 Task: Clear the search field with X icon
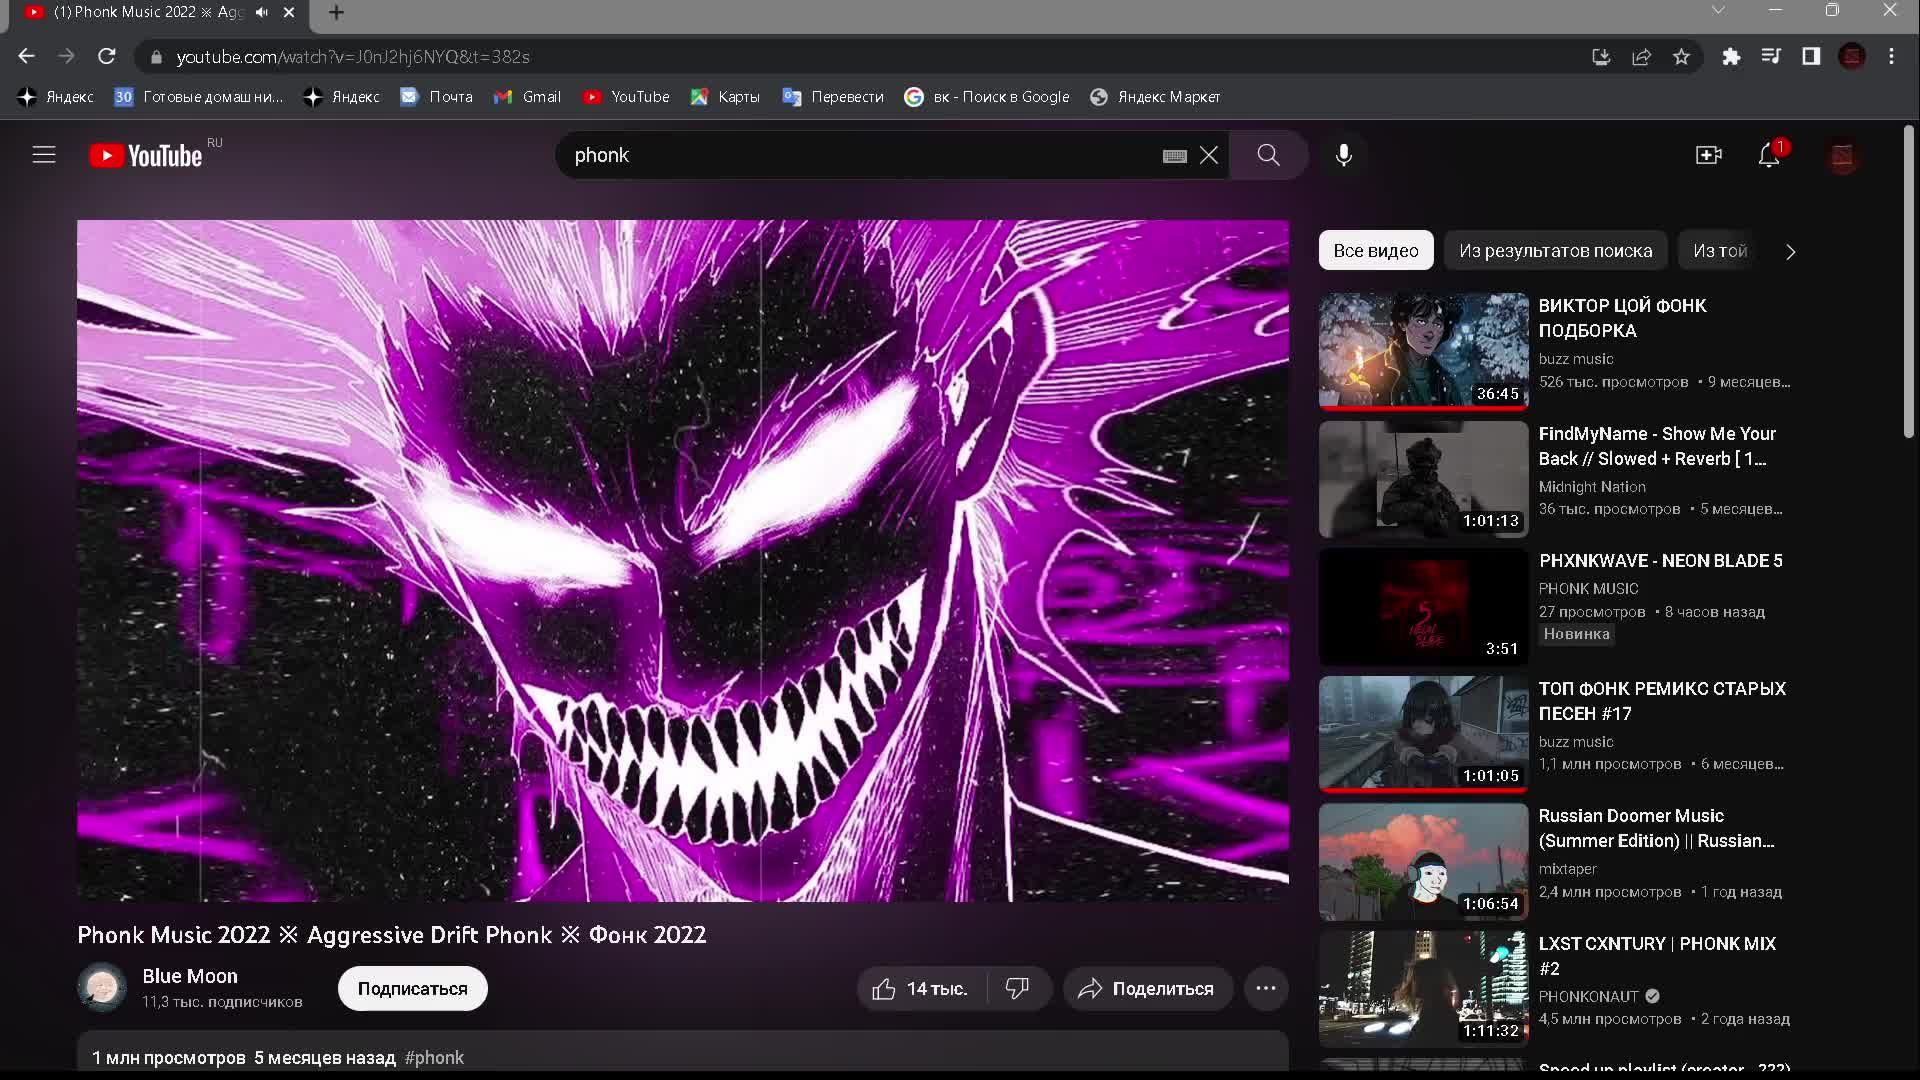[x=1209, y=155]
